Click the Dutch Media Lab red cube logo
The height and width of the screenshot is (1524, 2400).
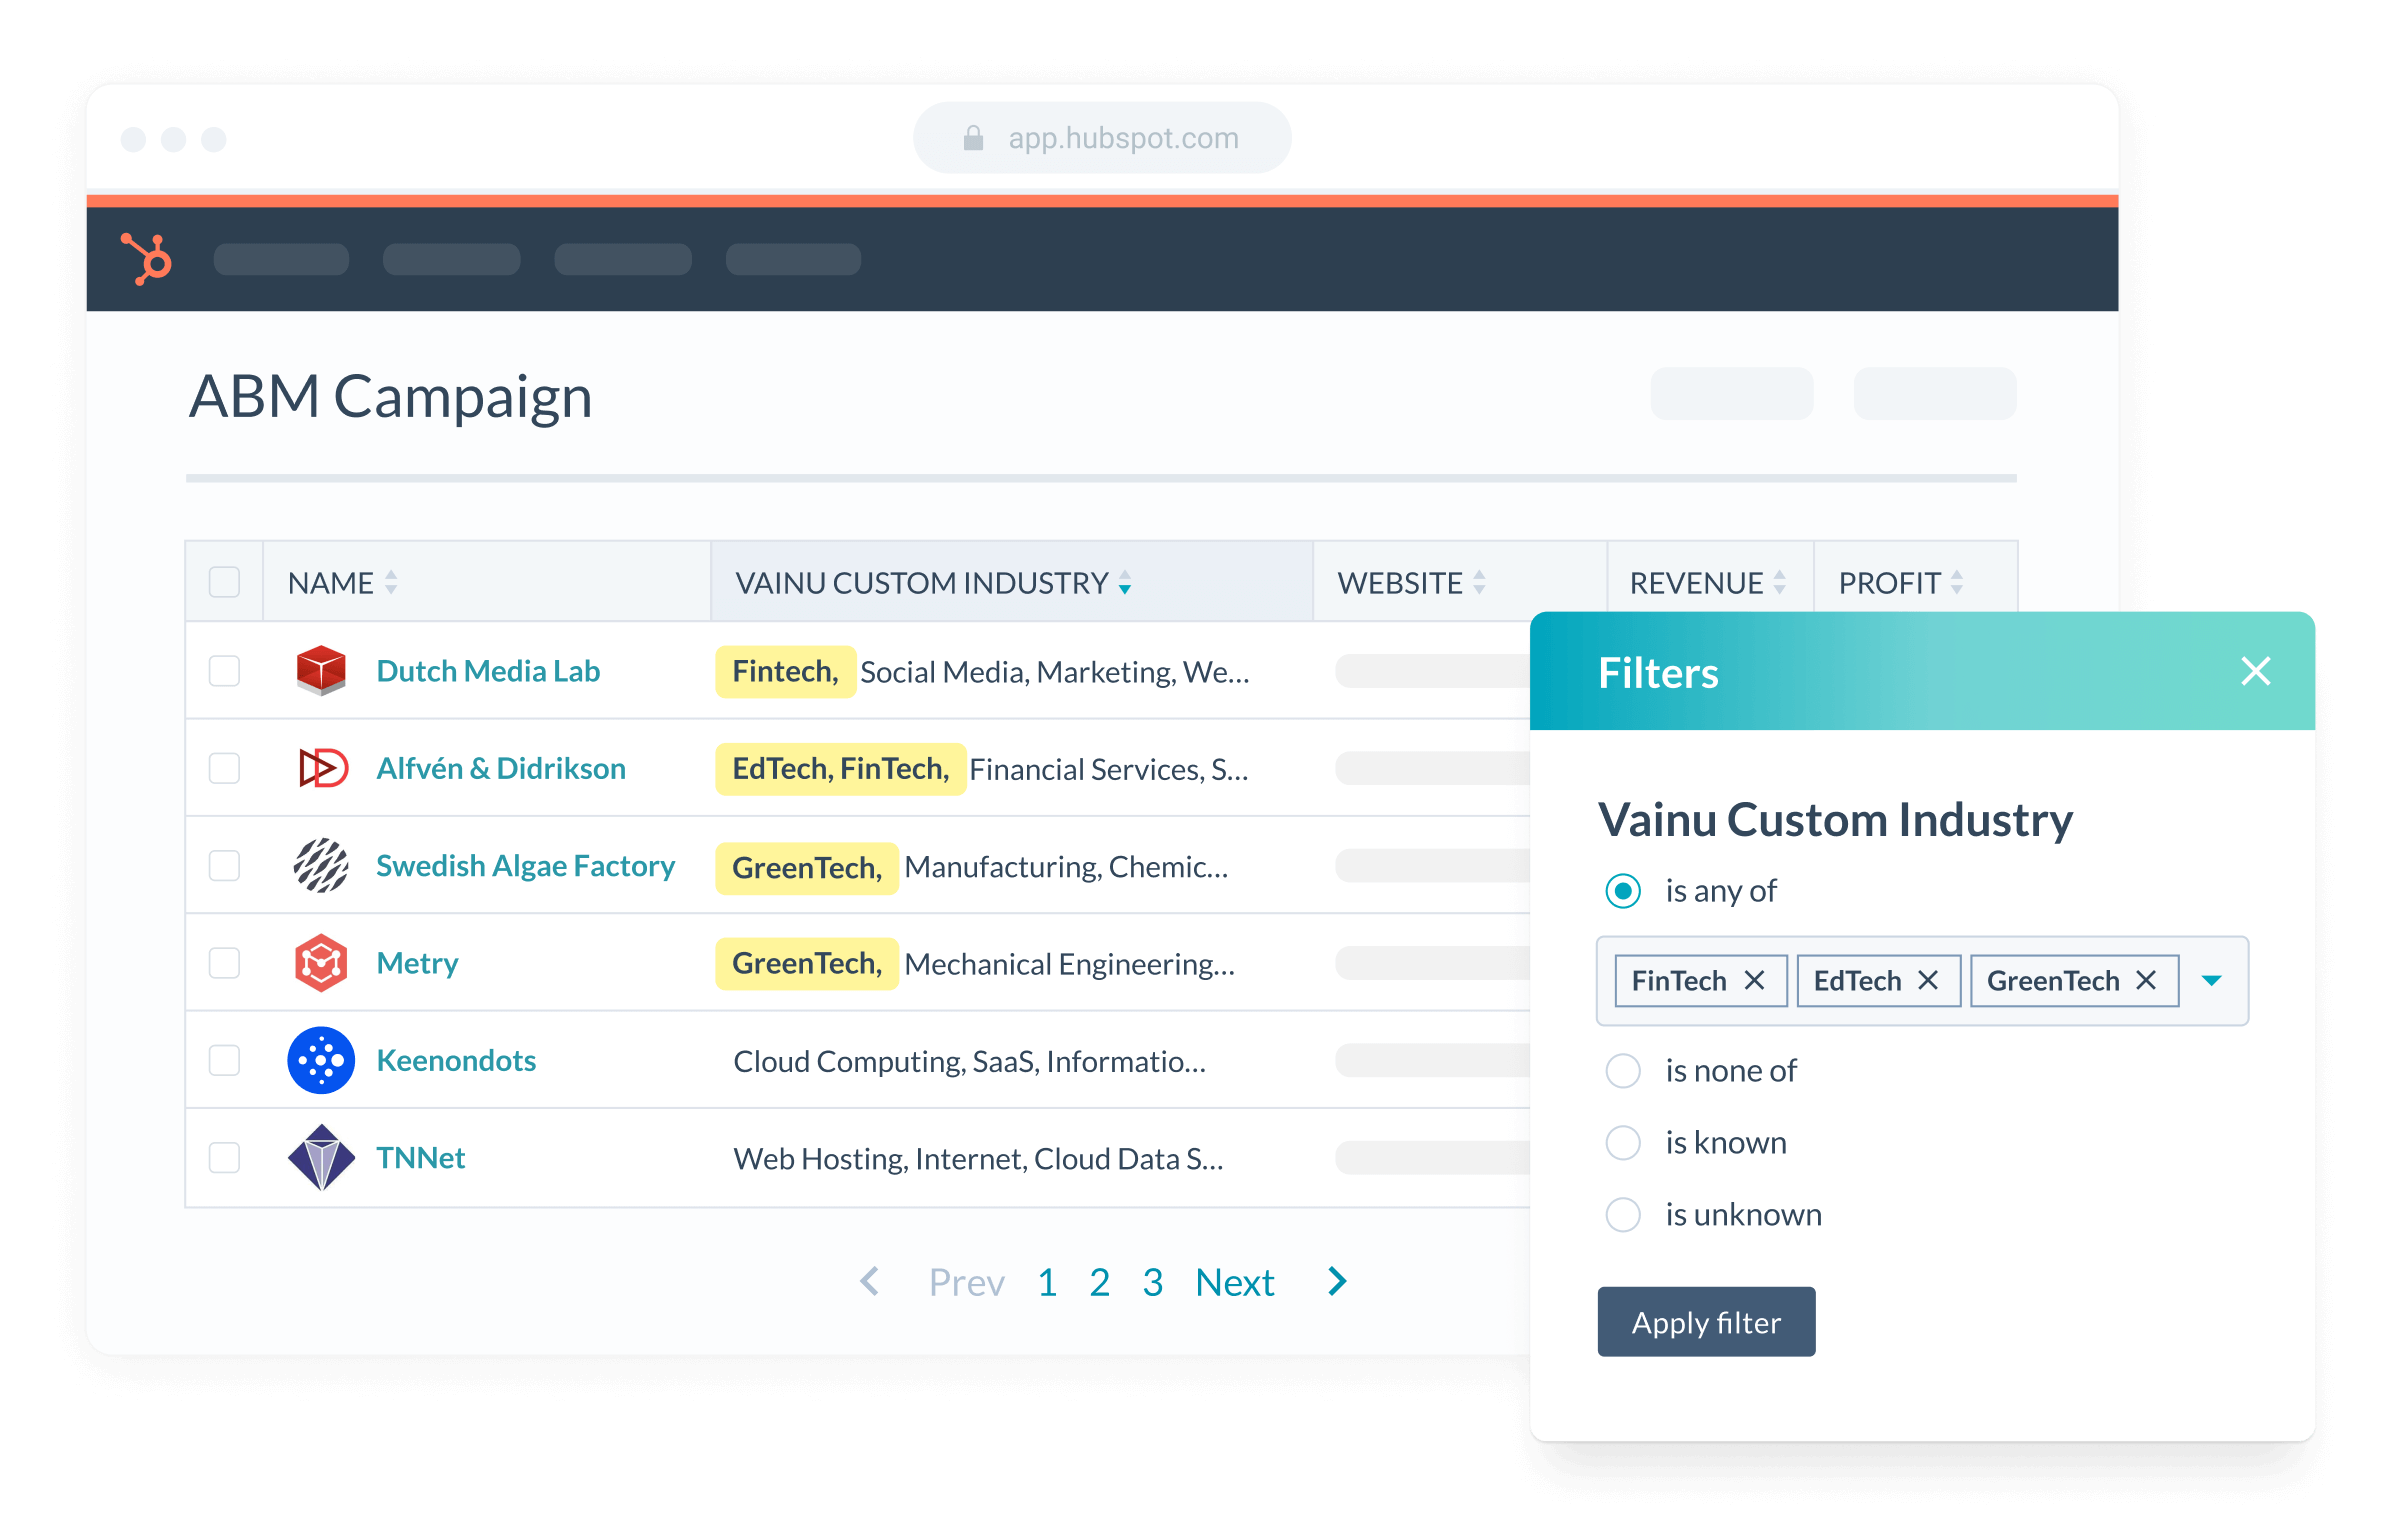click(321, 671)
